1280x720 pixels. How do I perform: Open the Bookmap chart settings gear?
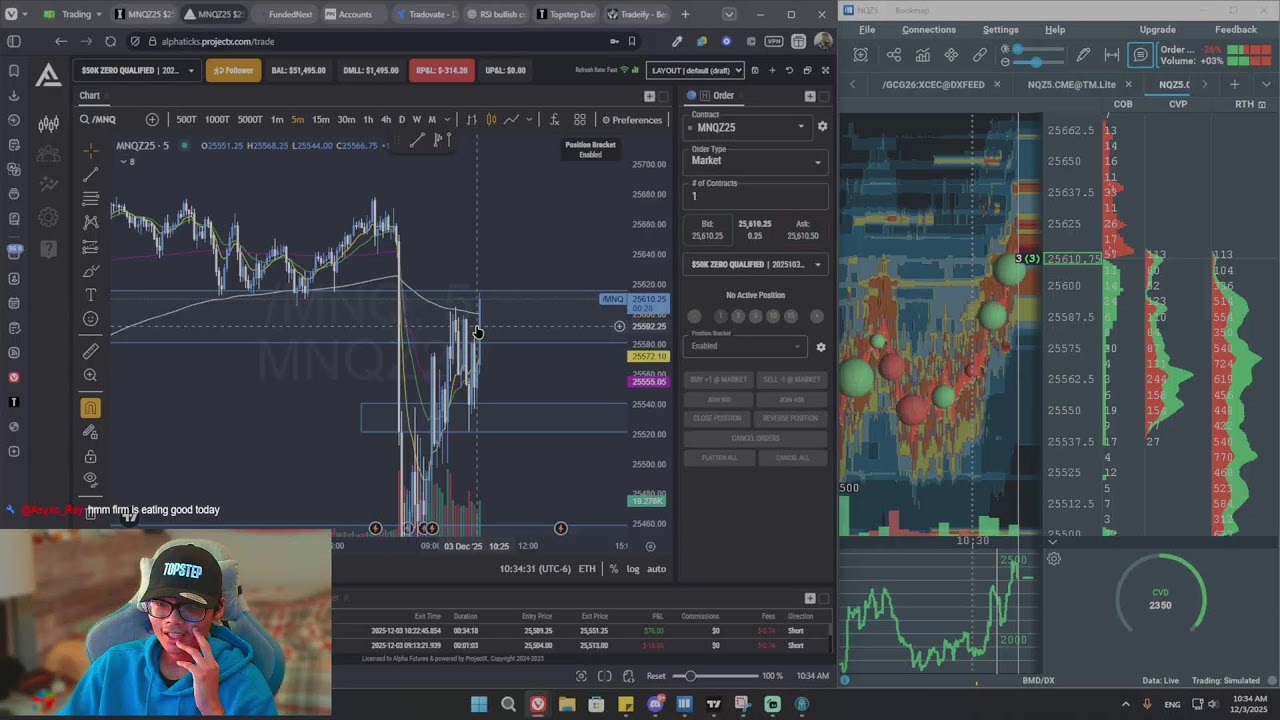(1054, 559)
